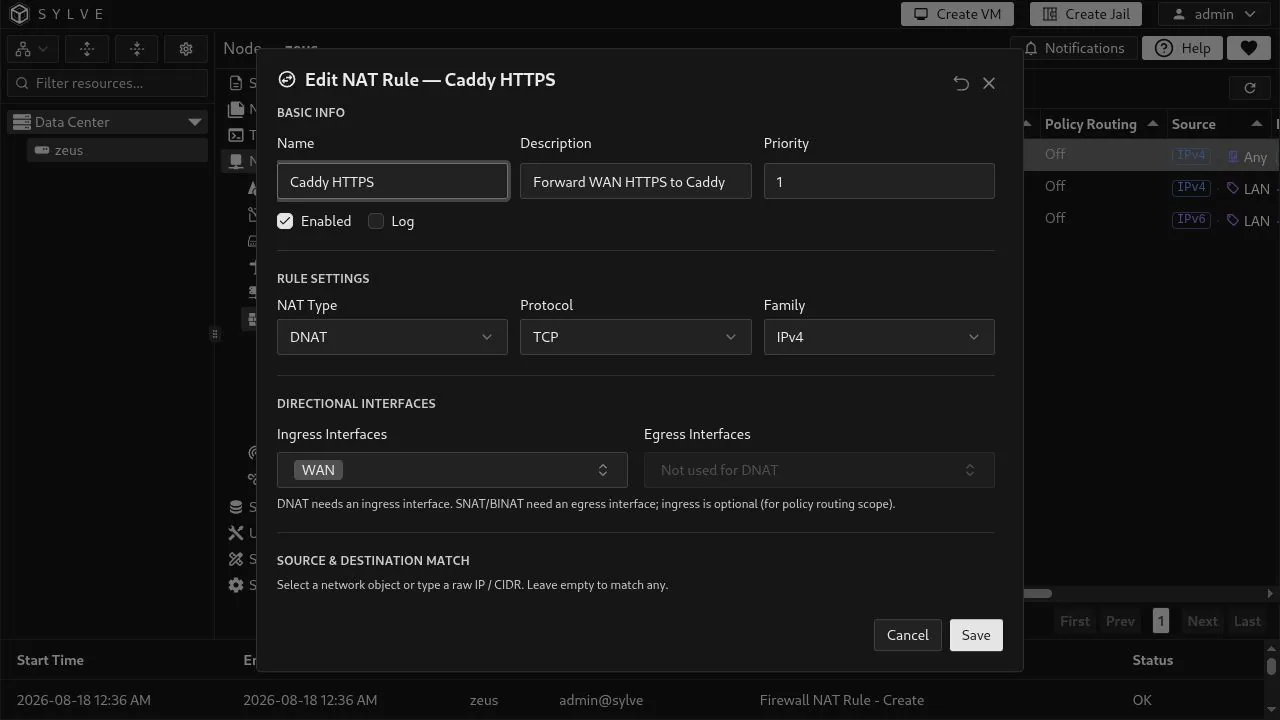Open the NAT Type dropdown
Screen dimensions: 1280x720
pyautogui.click(x=392, y=337)
